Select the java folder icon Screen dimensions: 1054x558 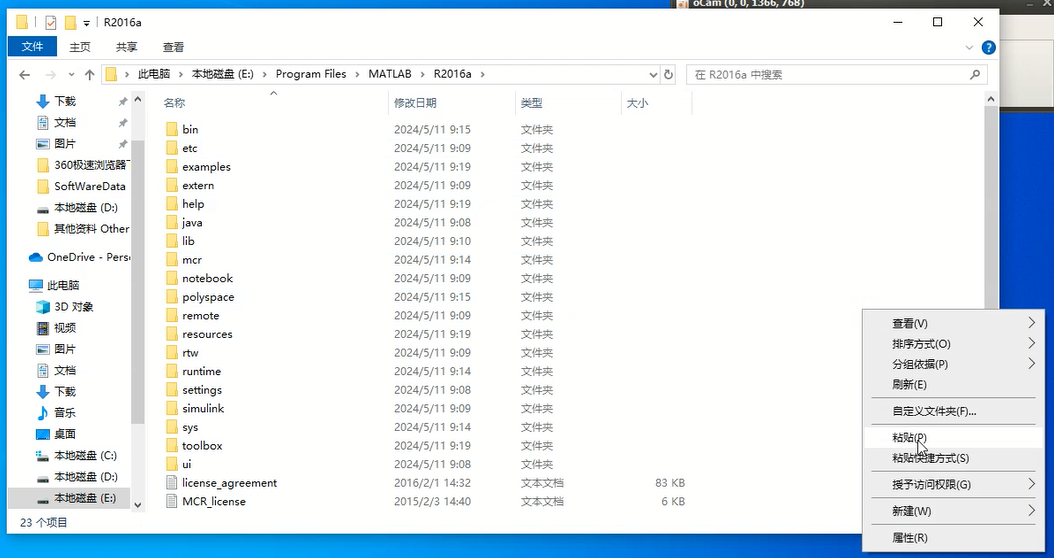click(x=172, y=223)
